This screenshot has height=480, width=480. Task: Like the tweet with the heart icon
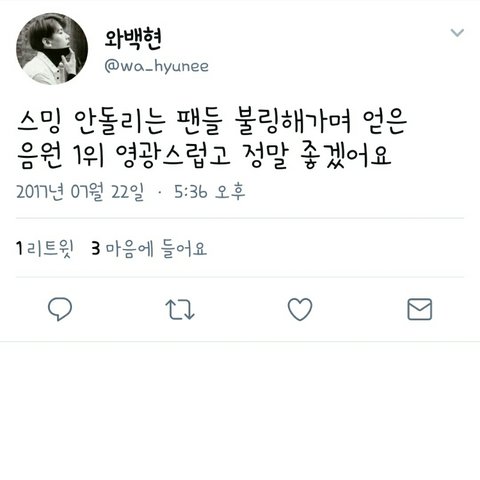tap(300, 309)
